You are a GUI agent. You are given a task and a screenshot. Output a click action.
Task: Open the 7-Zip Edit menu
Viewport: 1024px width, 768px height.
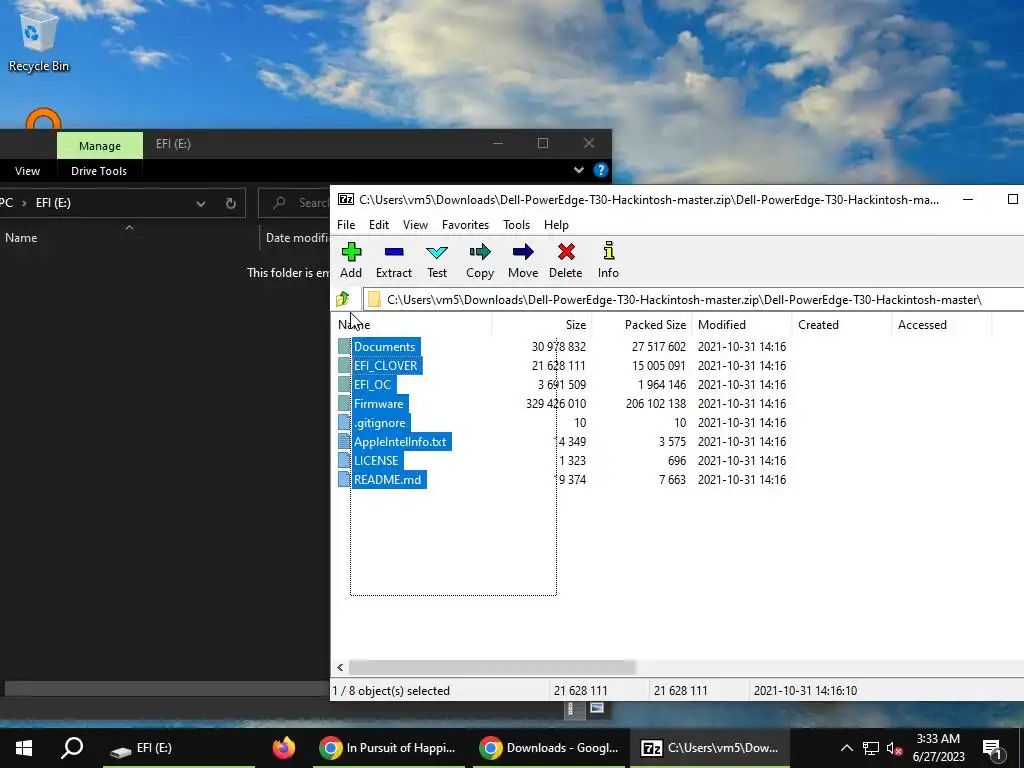tap(379, 225)
